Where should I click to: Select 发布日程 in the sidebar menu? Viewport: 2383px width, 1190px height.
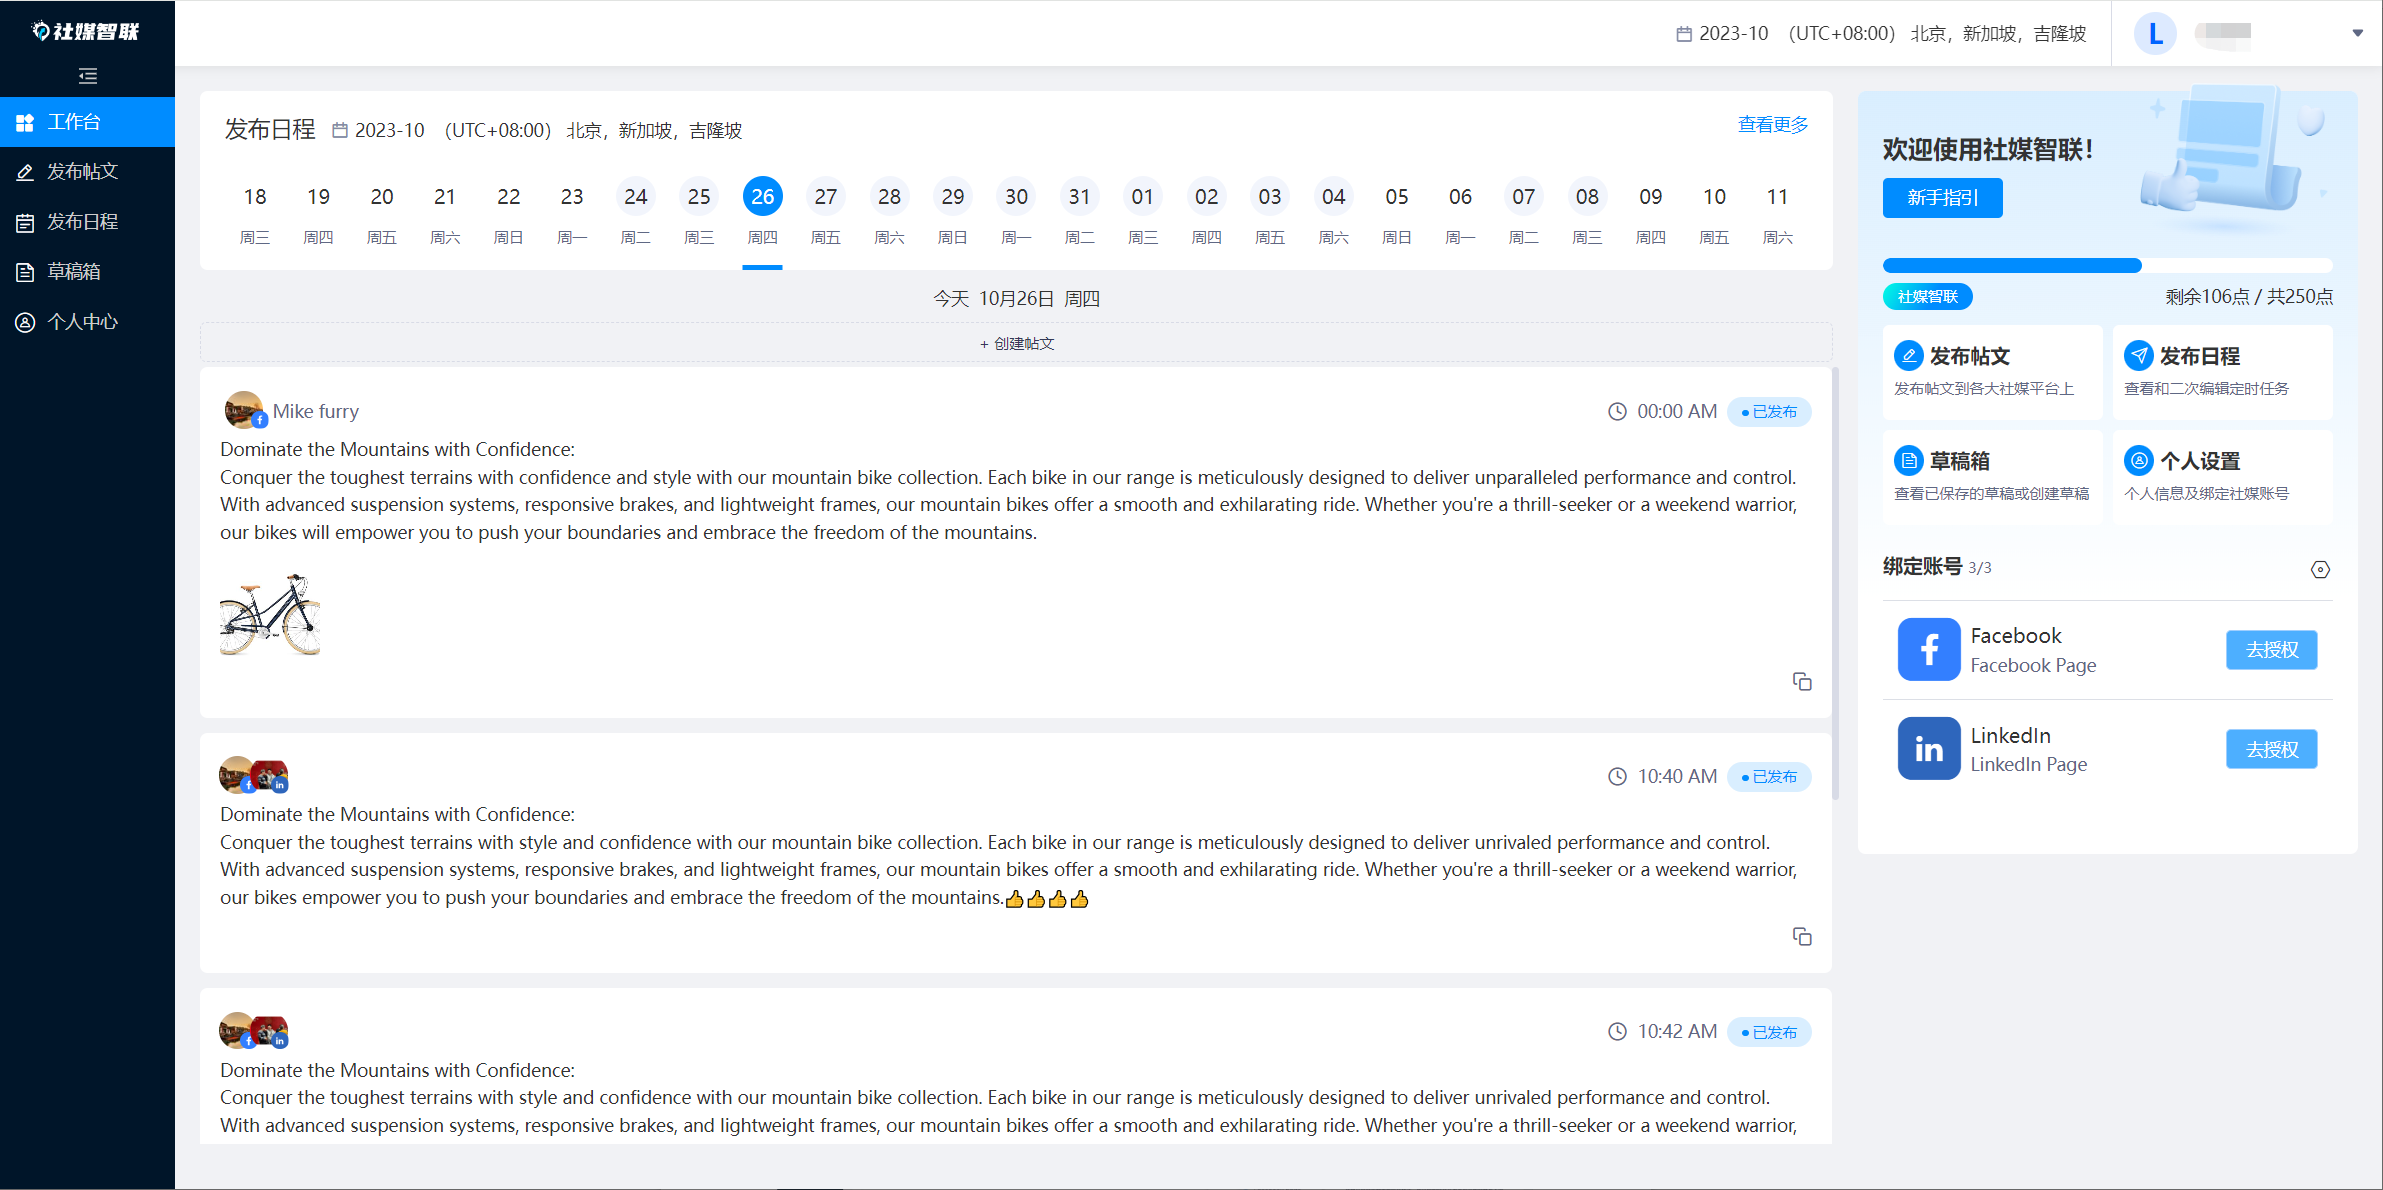83,221
